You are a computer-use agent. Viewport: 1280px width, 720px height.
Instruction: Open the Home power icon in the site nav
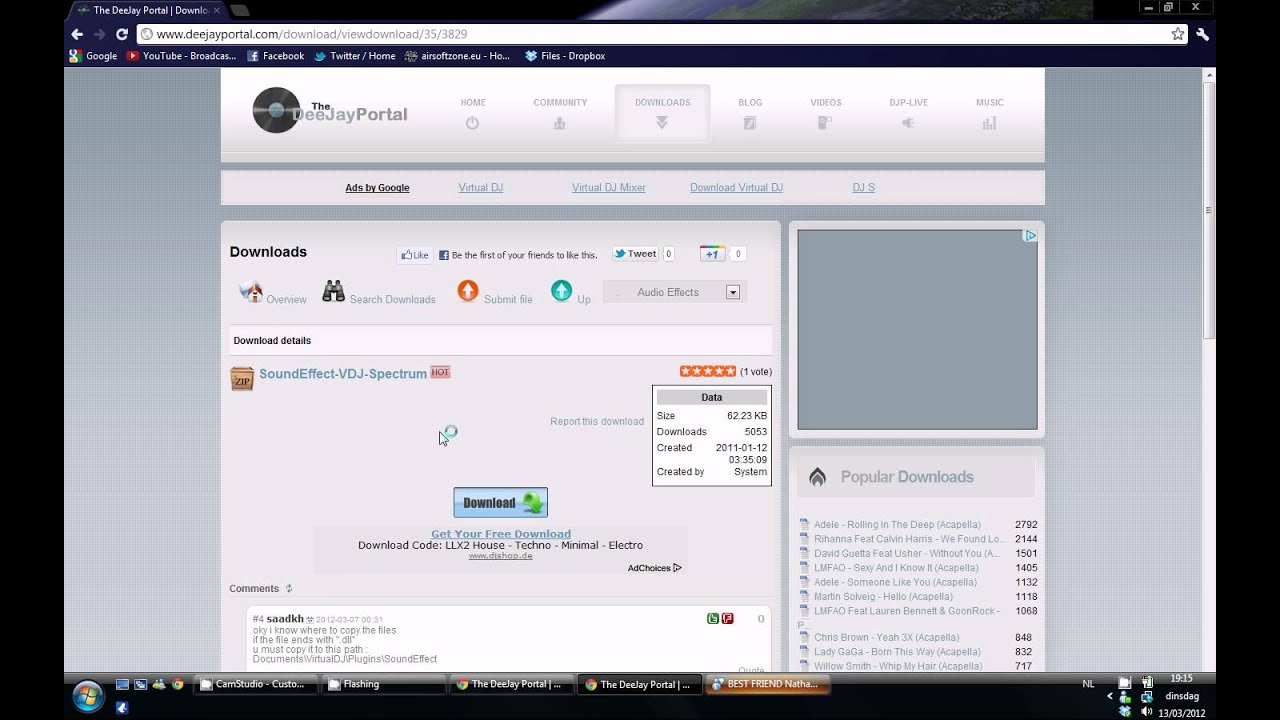click(473, 123)
